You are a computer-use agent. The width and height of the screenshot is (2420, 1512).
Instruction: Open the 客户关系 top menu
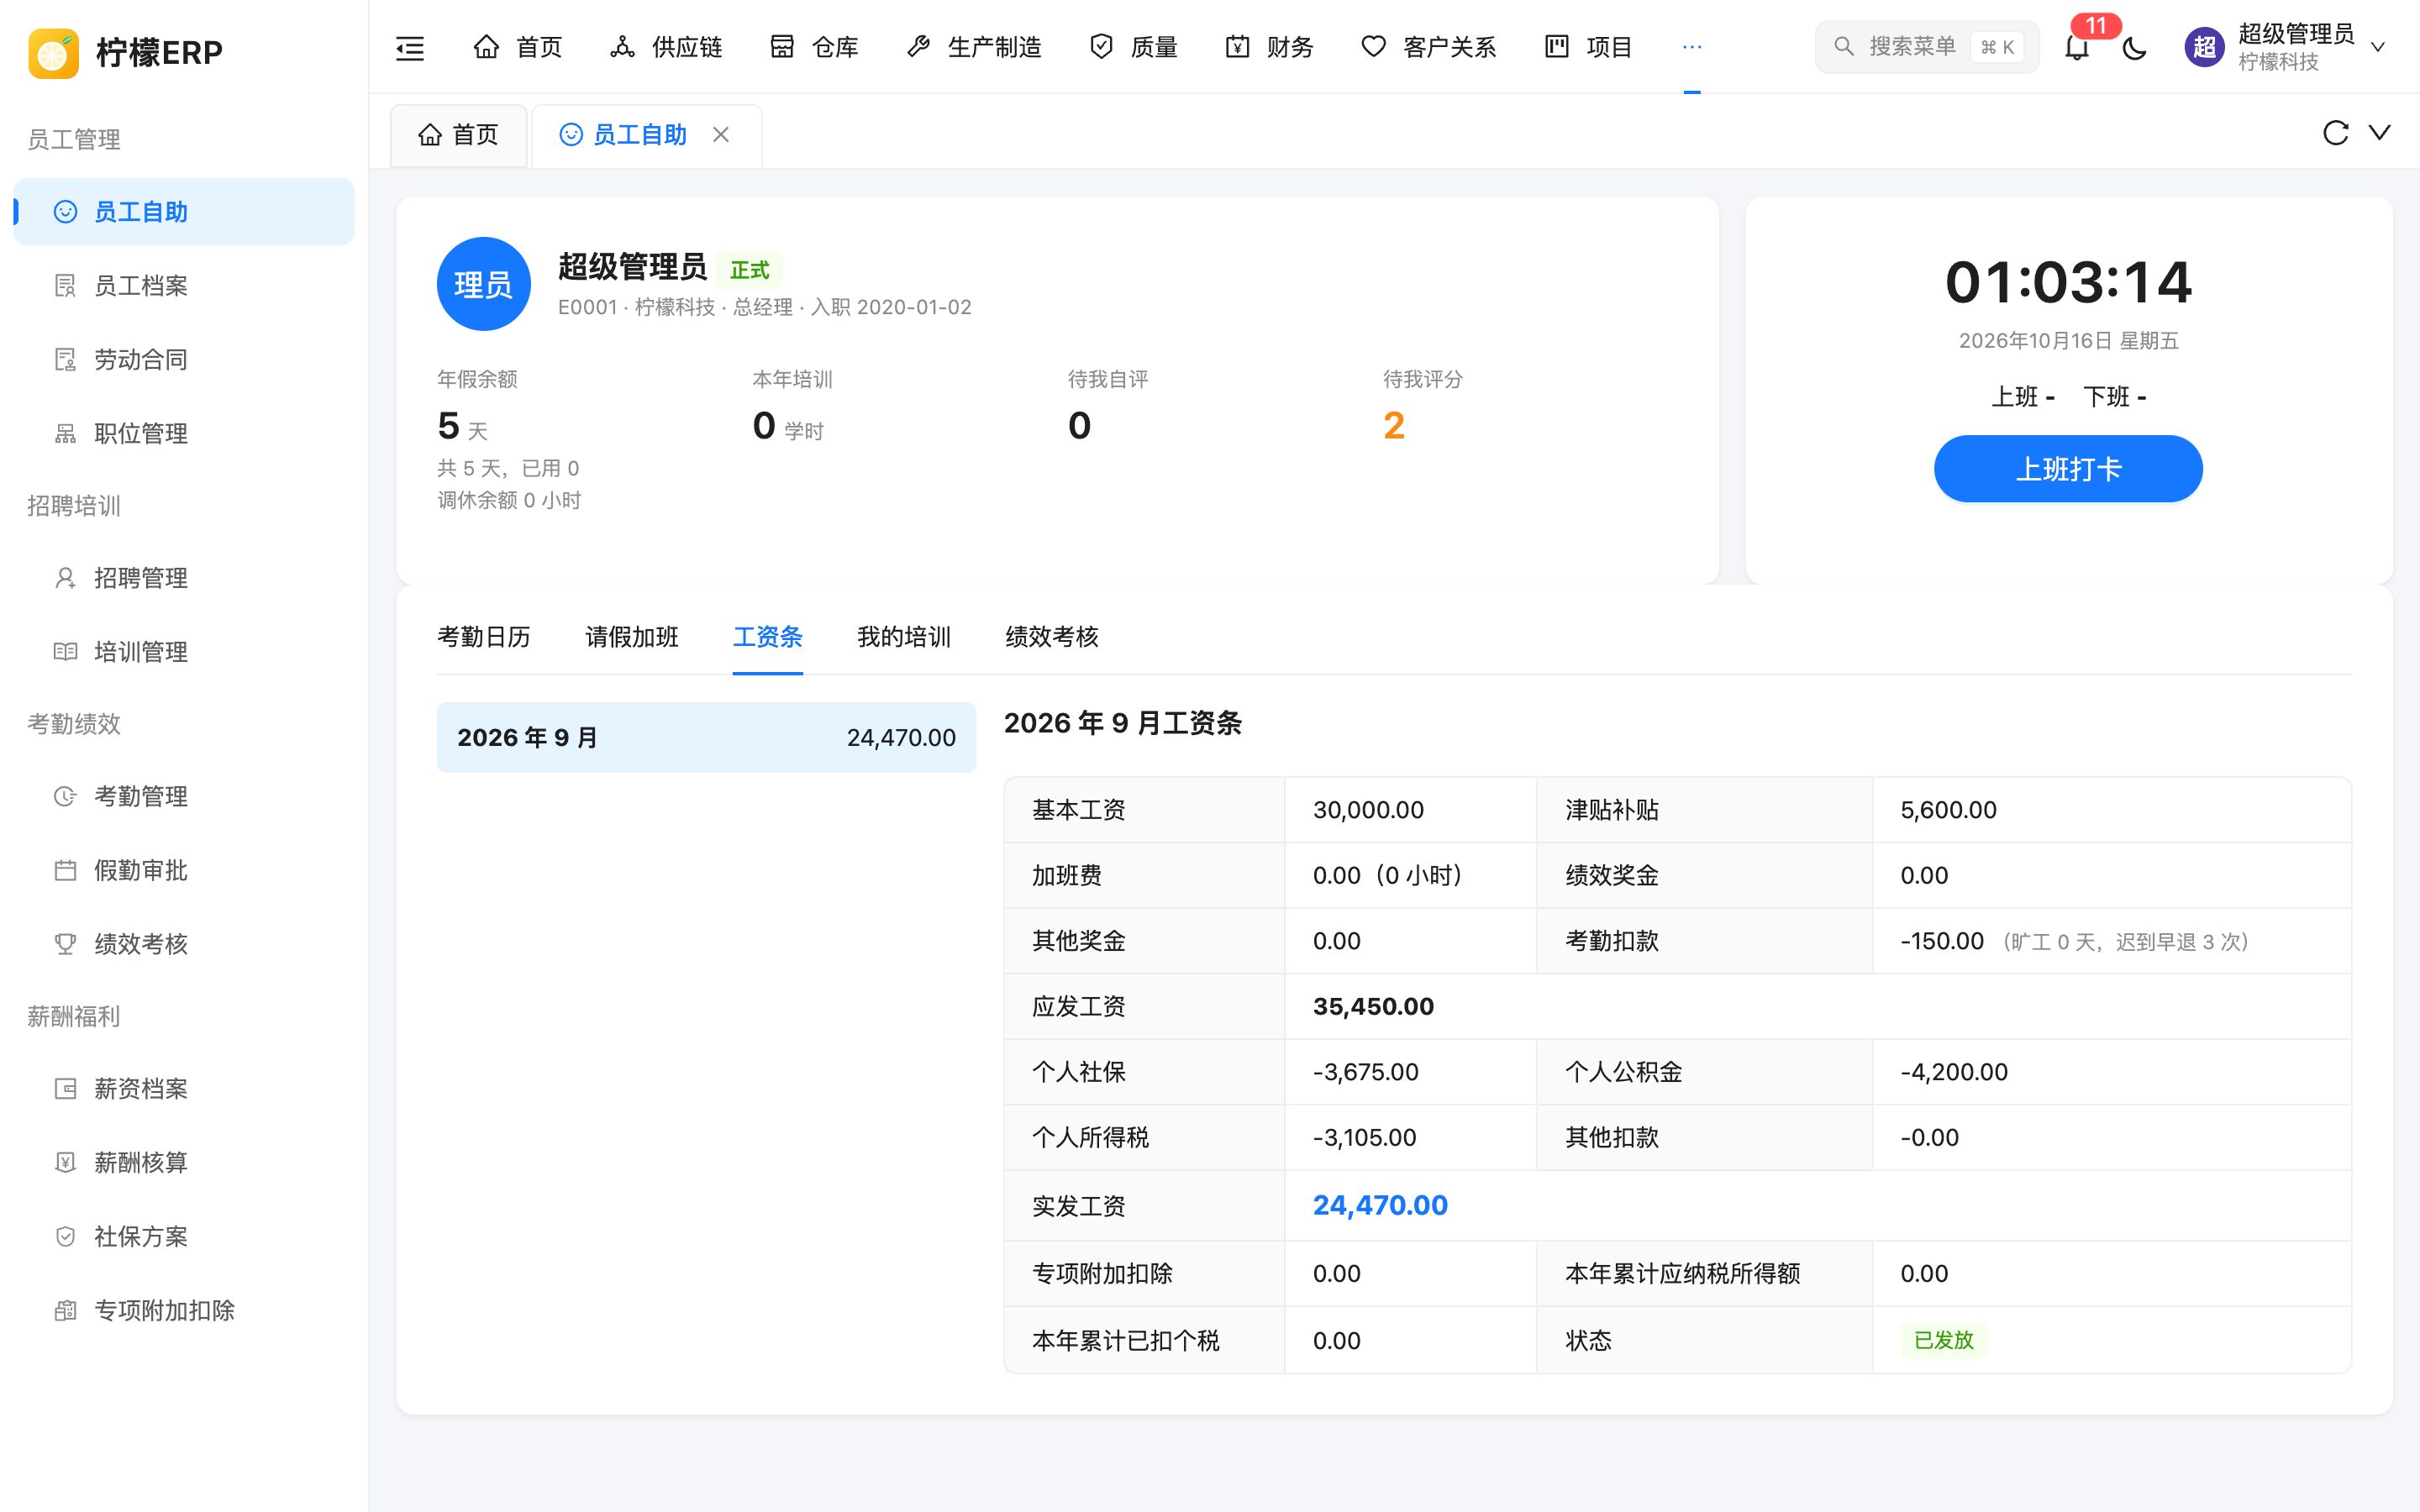(1429, 47)
